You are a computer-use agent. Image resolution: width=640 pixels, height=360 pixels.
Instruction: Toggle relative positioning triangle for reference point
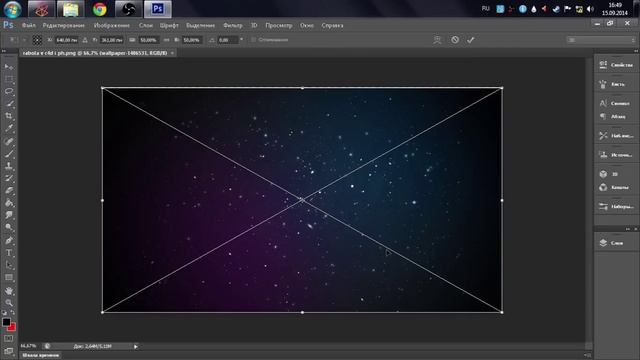pyautogui.click(x=85, y=40)
